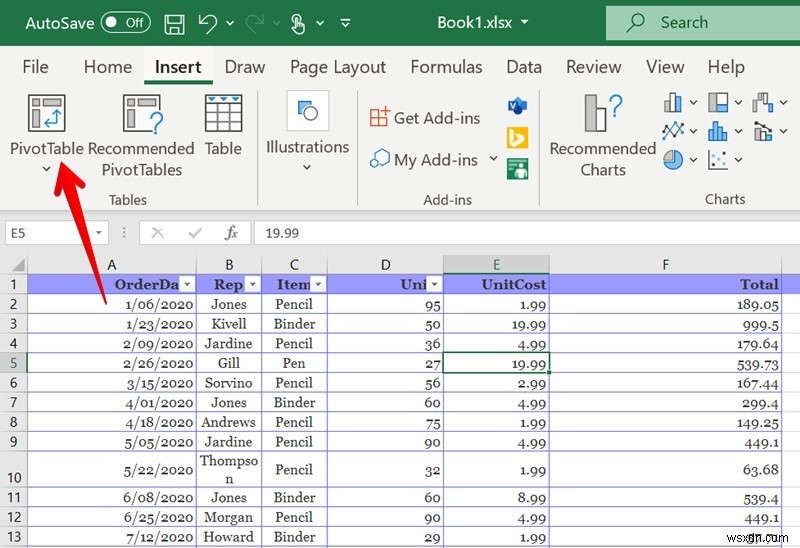Select column F header
This screenshot has width=800, height=548.
click(665, 264)
